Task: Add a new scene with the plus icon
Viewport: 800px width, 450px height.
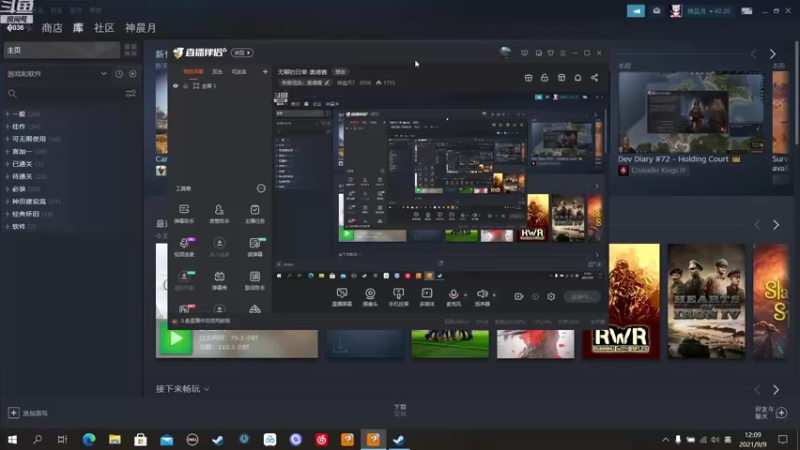Action: [265, 72]
